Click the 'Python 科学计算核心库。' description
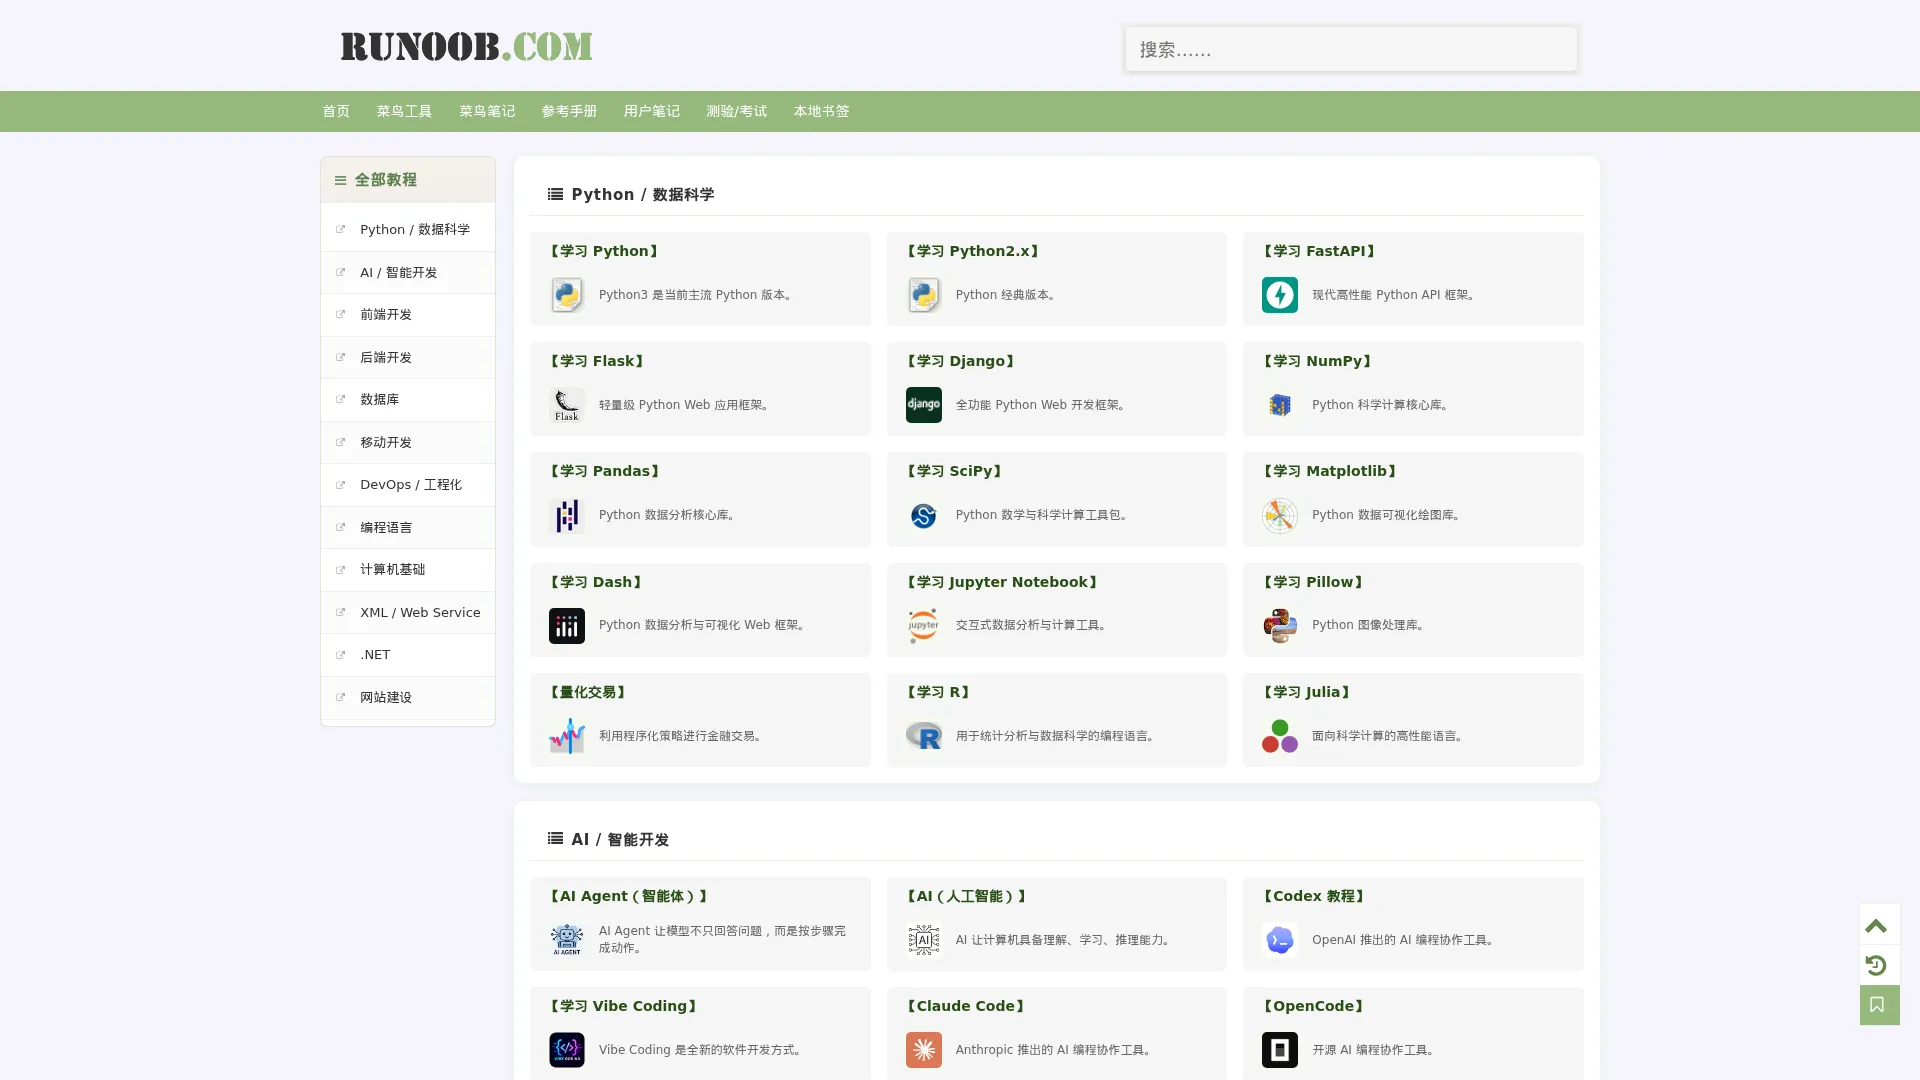 1380,405
